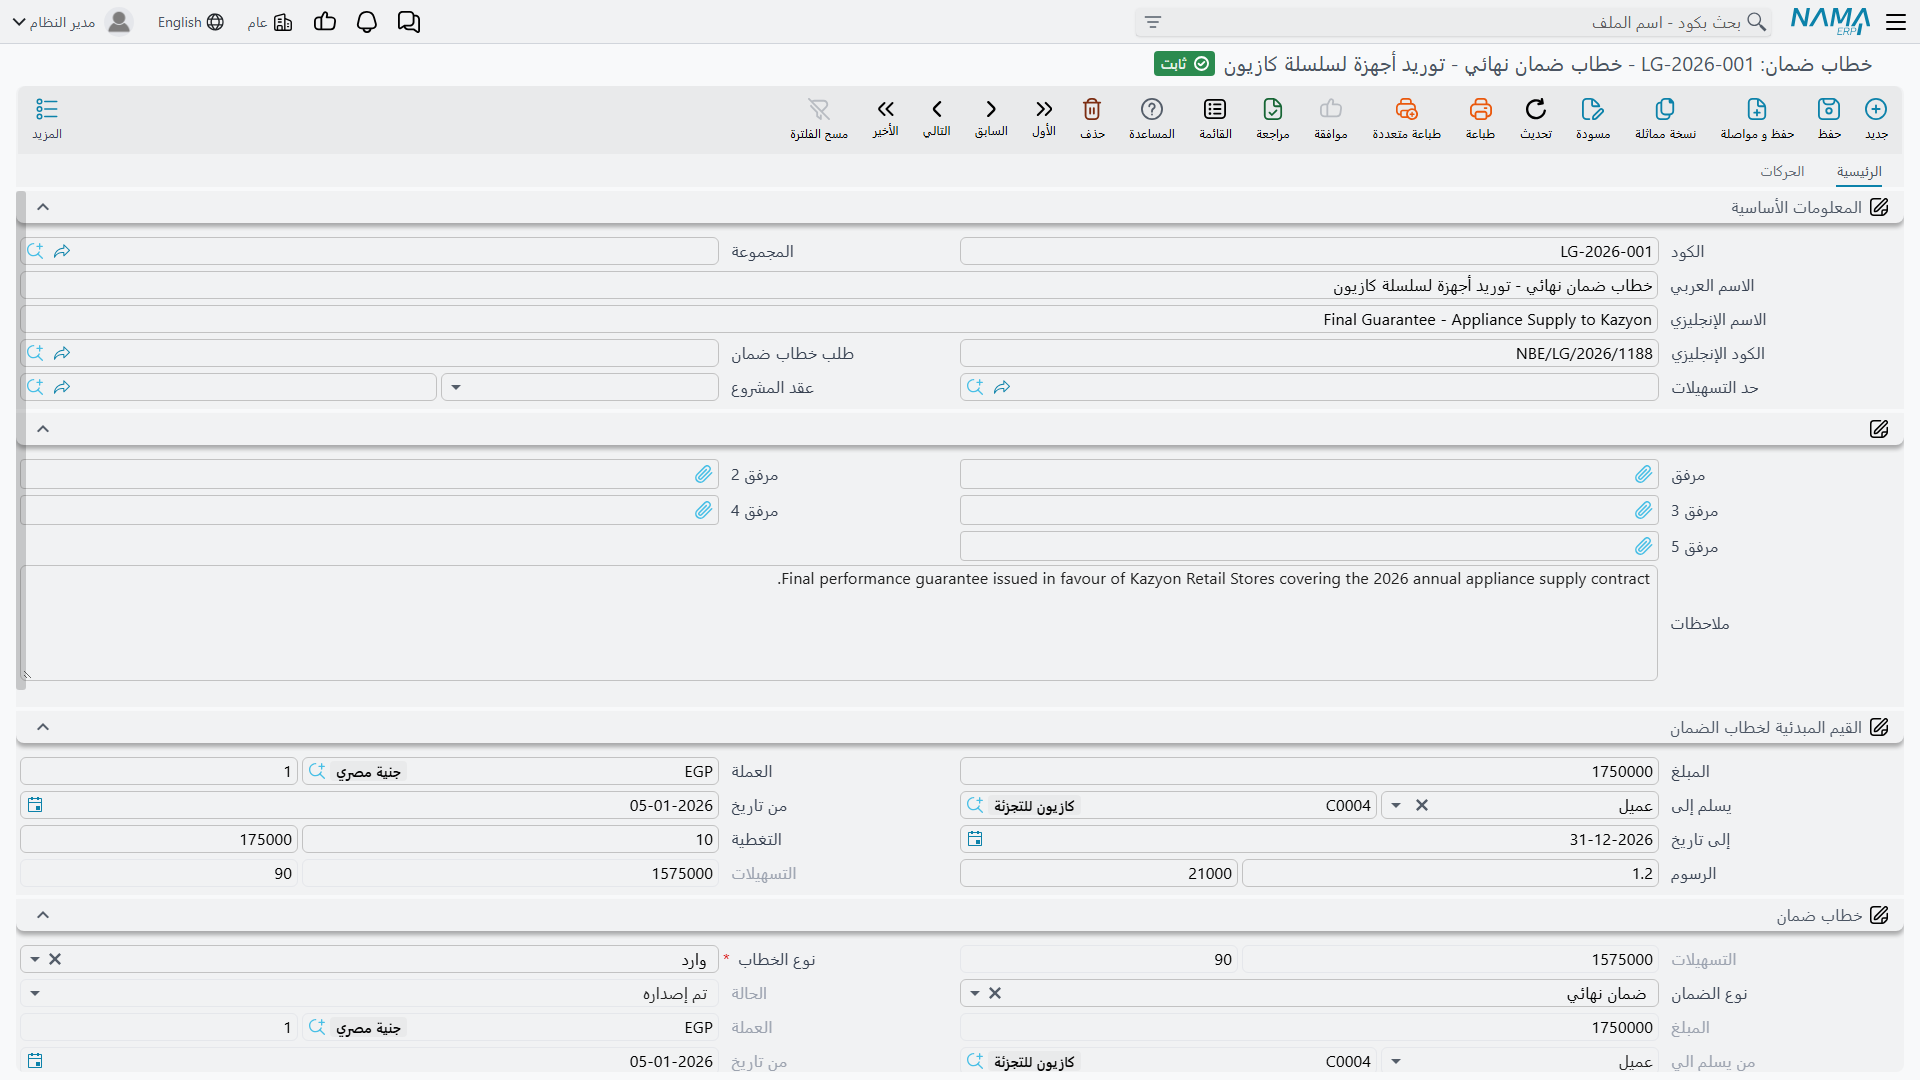Click the عام branch selector
The height and width of the screenshot is (1080, 1920).
[270, 22]
